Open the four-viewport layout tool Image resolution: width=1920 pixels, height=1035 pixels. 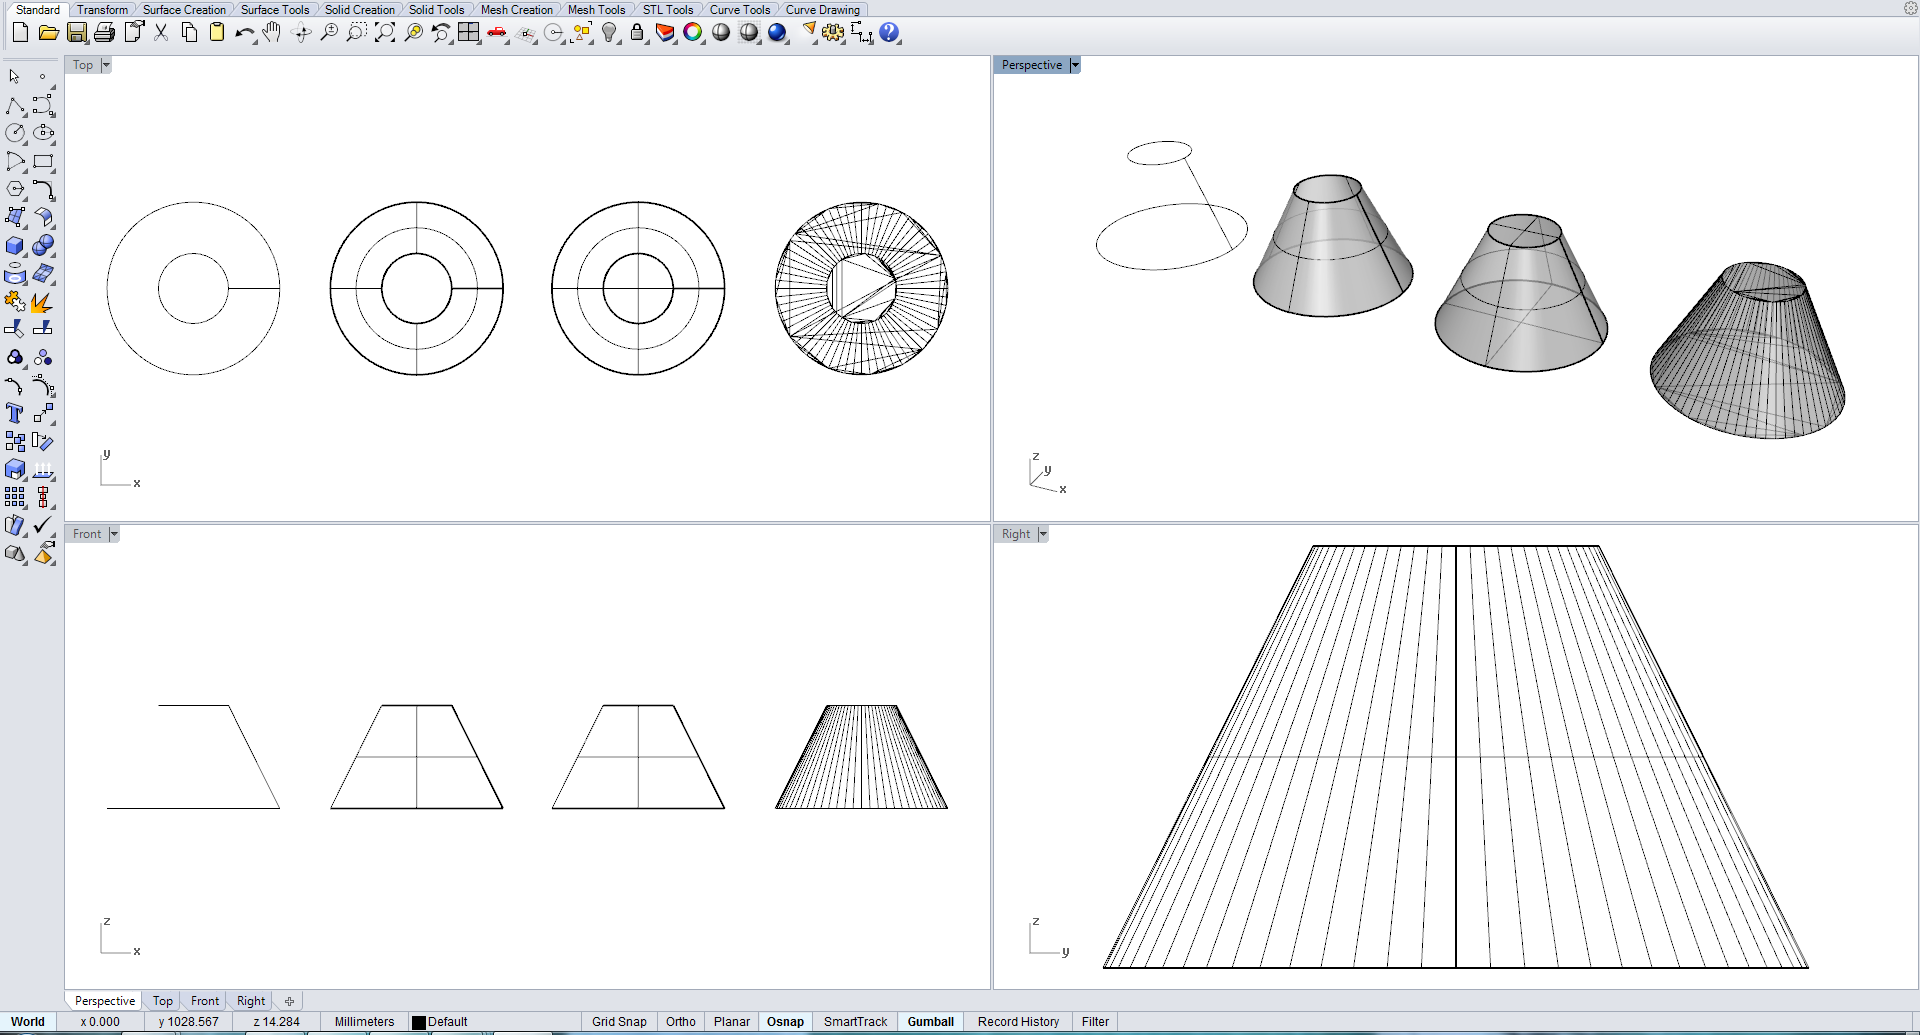tap(468, 33)
